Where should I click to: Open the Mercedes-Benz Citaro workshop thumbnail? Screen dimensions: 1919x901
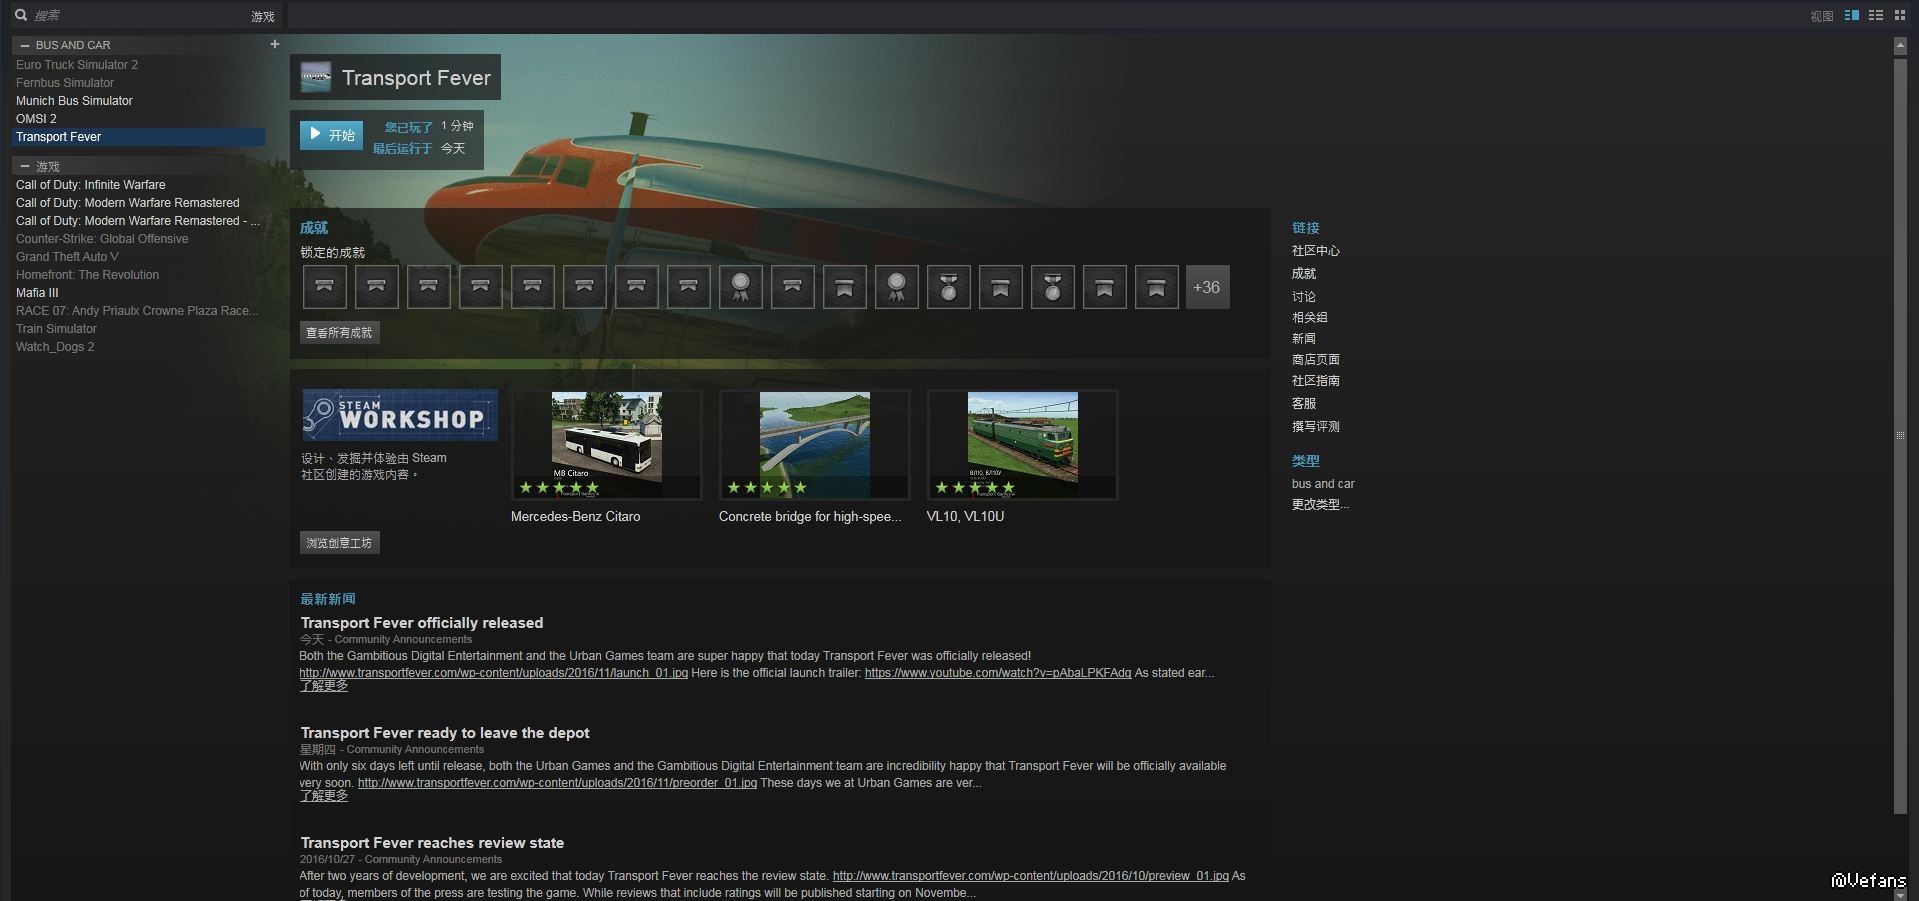[x=607, y=445]
